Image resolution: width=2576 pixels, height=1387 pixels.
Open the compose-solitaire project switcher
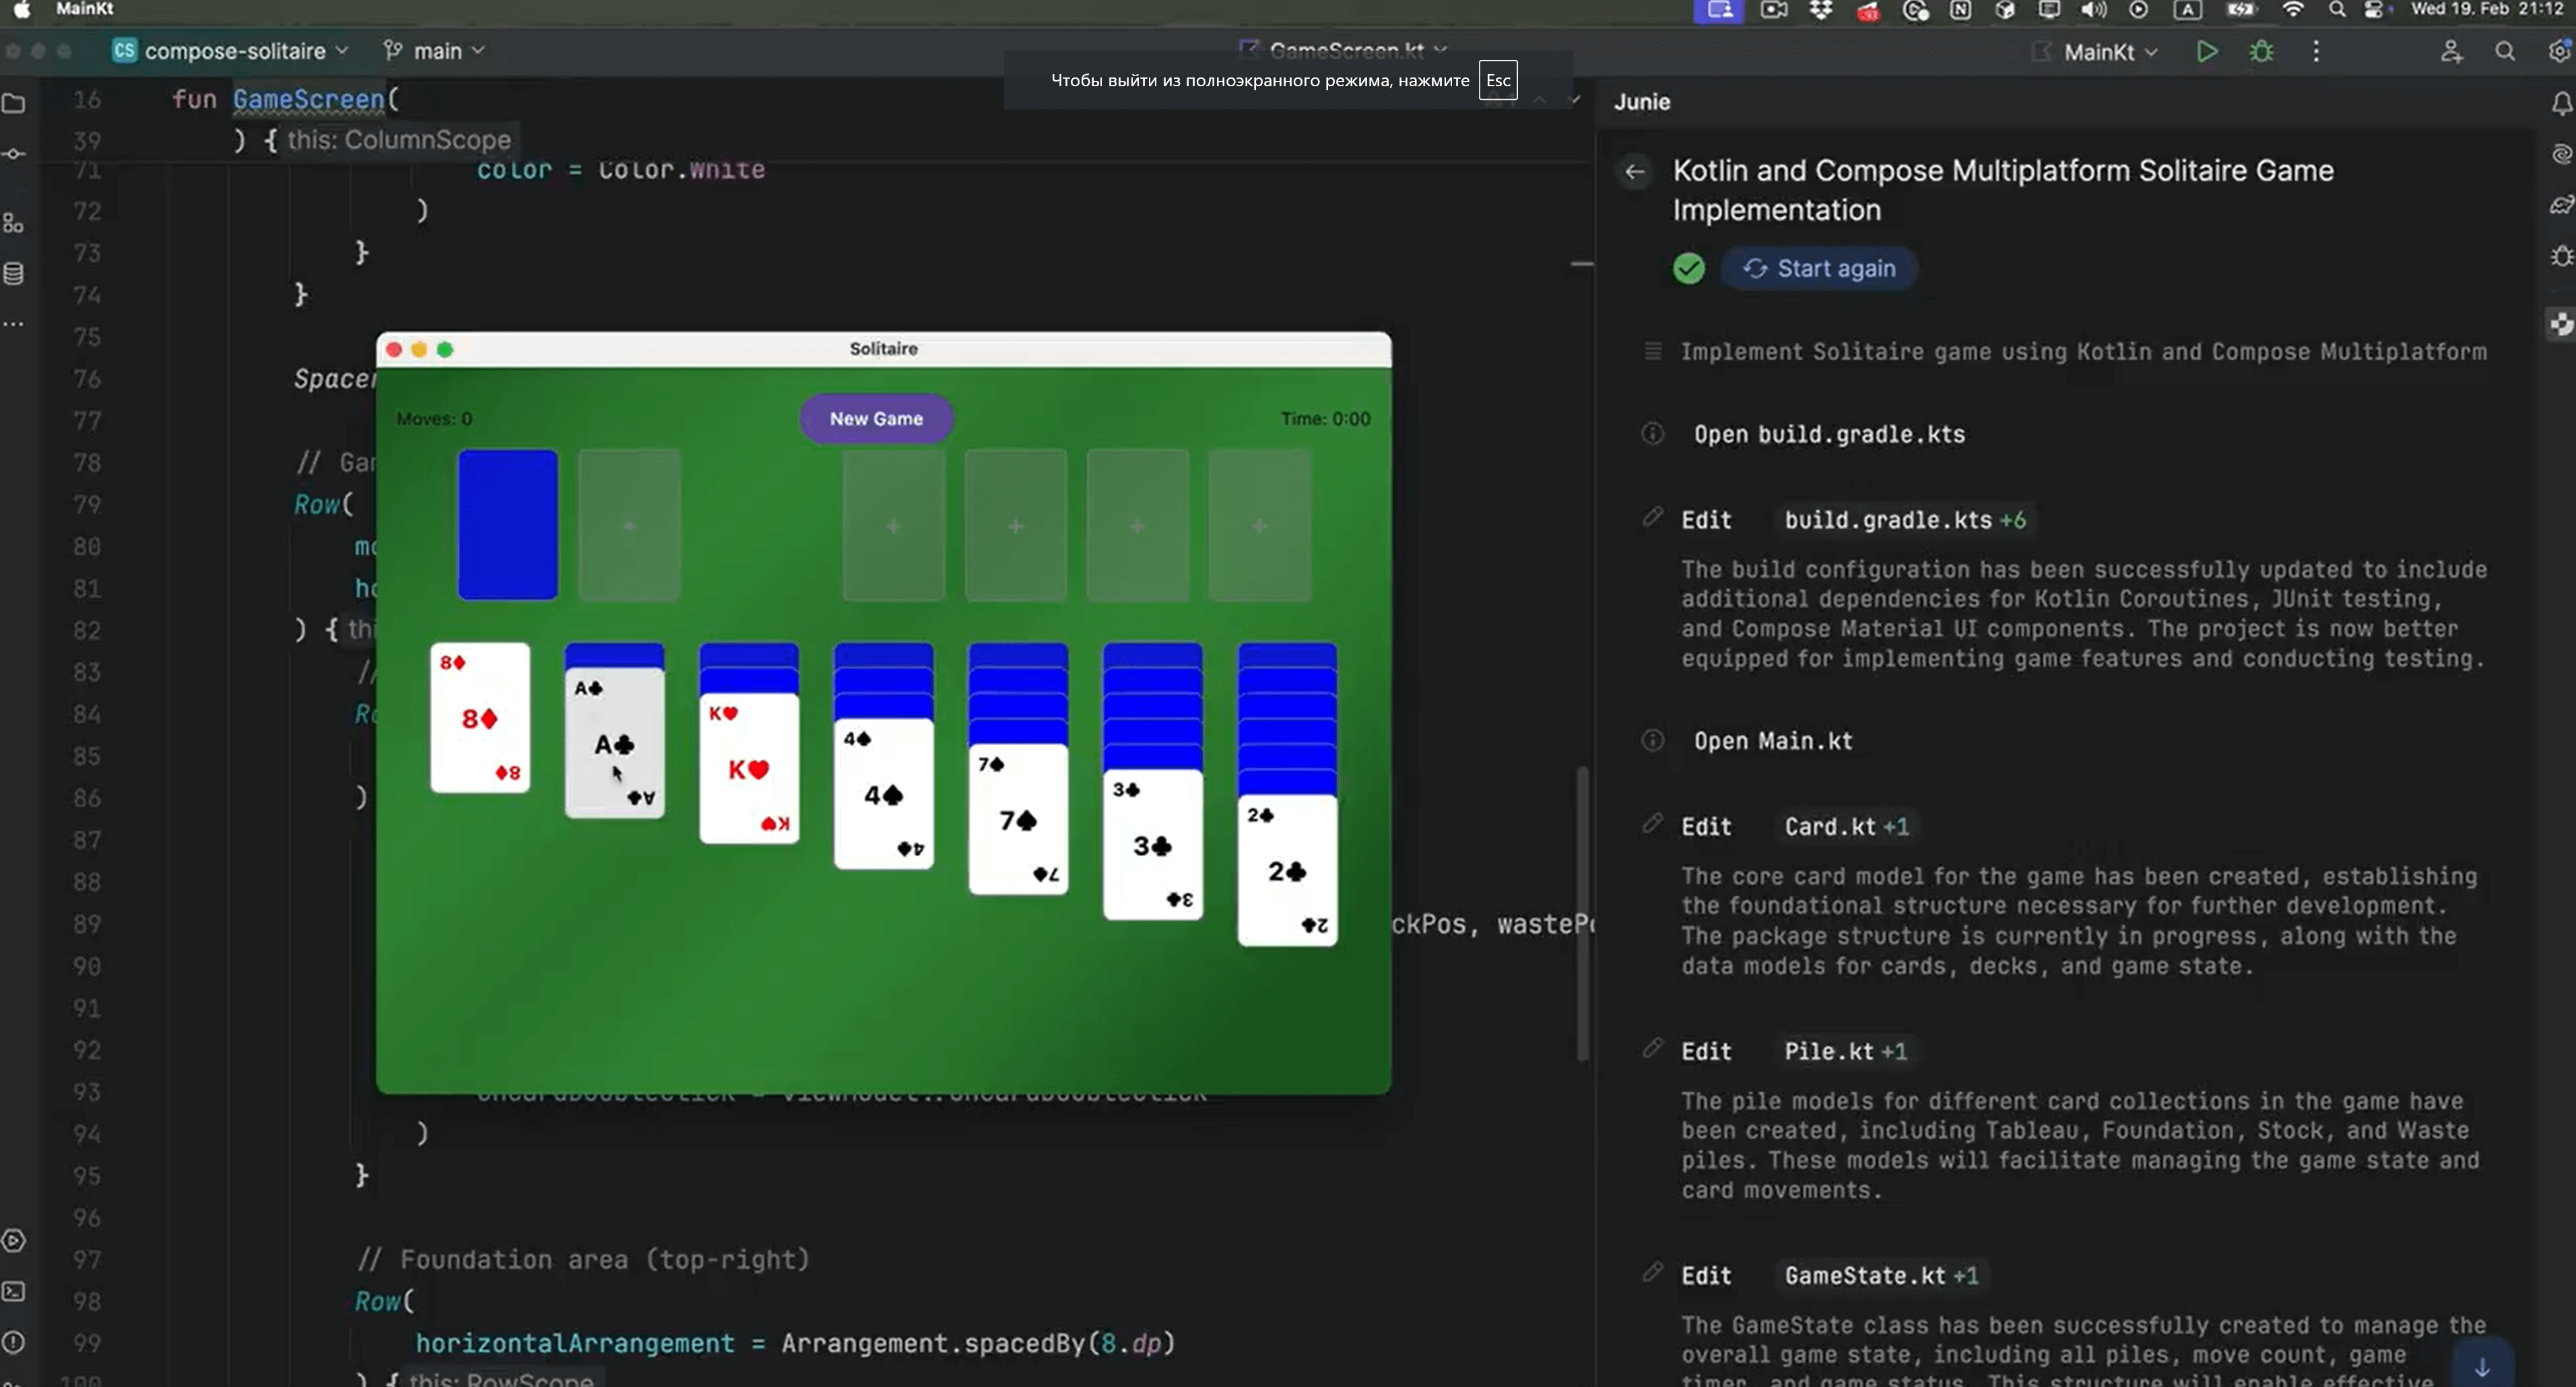[231, 50]
